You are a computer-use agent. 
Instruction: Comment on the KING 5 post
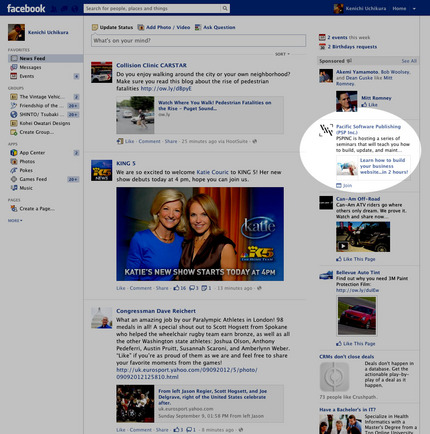141,288
